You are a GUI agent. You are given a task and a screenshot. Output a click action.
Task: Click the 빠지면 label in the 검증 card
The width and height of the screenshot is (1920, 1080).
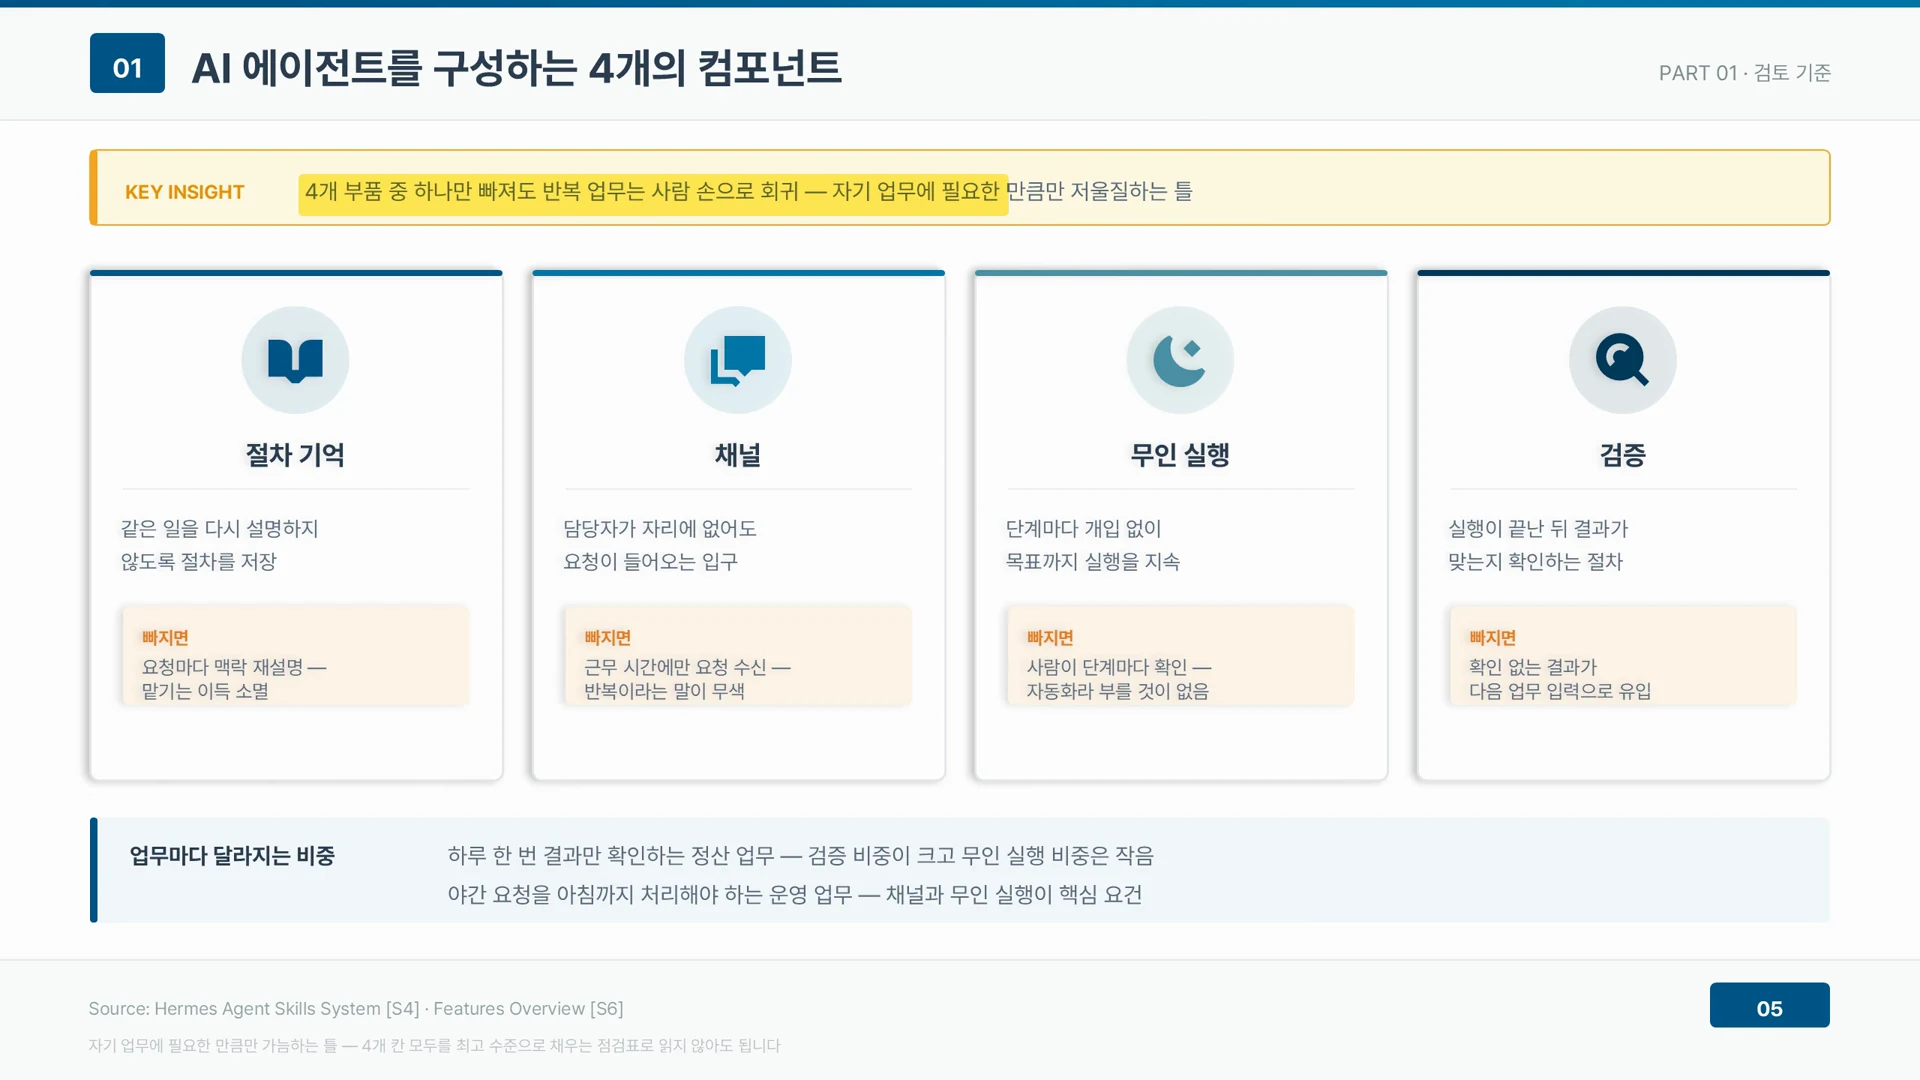(1492, 638)
